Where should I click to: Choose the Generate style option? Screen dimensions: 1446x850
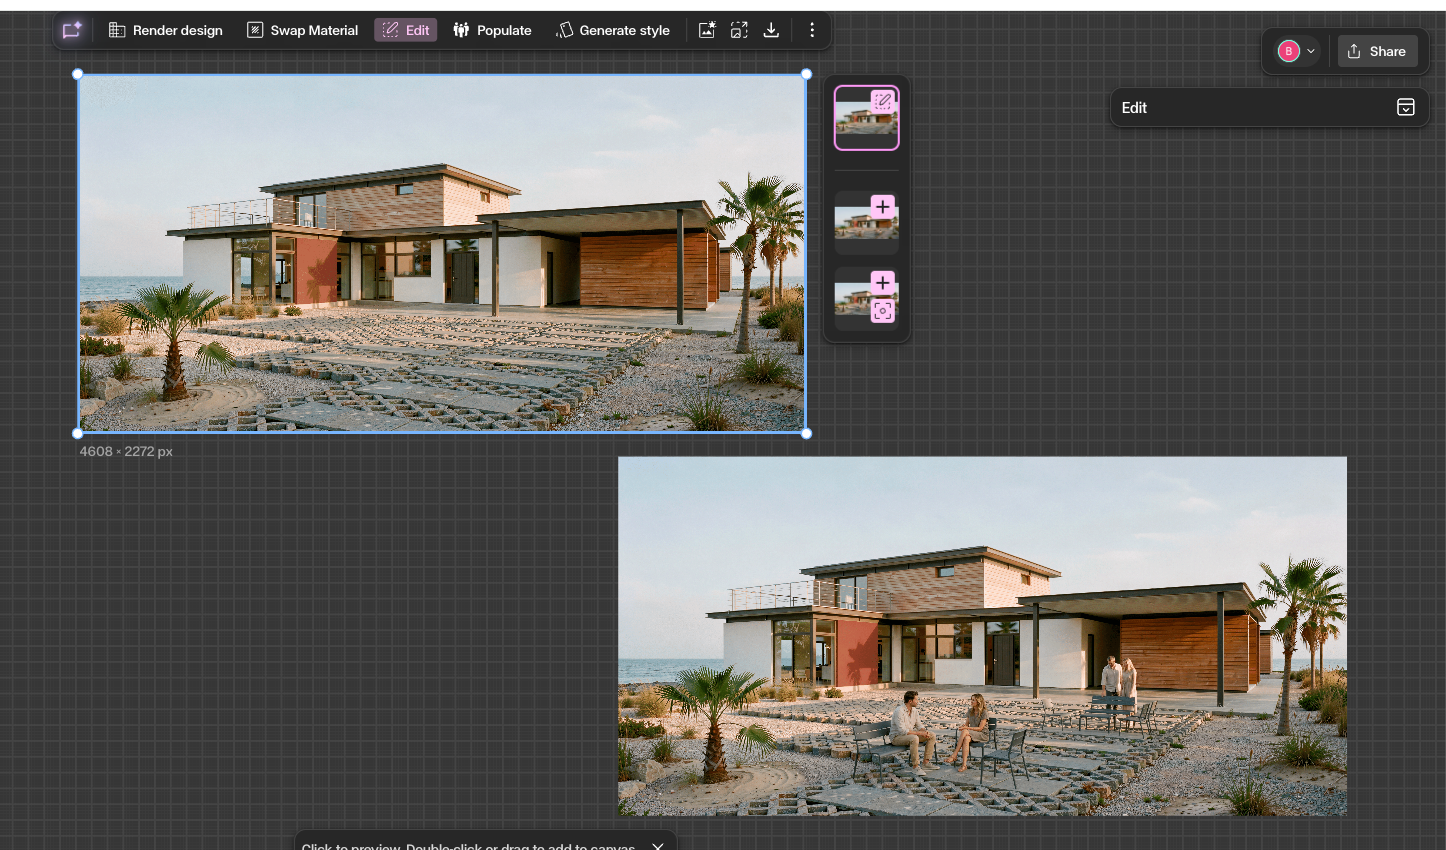(613, 30)
